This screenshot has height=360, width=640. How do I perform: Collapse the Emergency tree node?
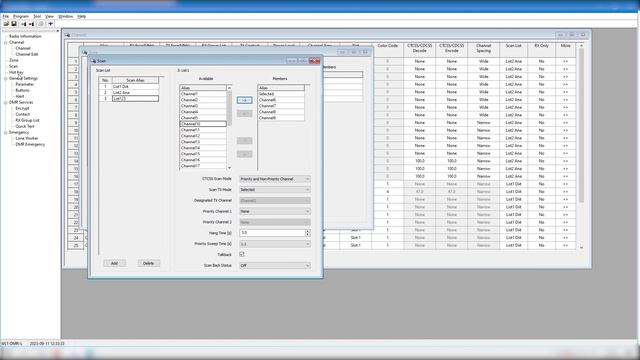coord(5,133)
